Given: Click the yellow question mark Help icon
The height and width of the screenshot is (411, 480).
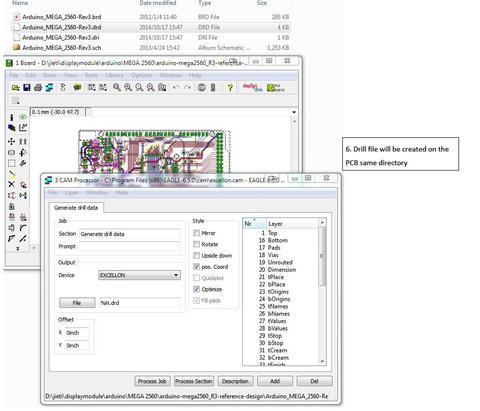Looking at the screenshot, I should 230,88.
